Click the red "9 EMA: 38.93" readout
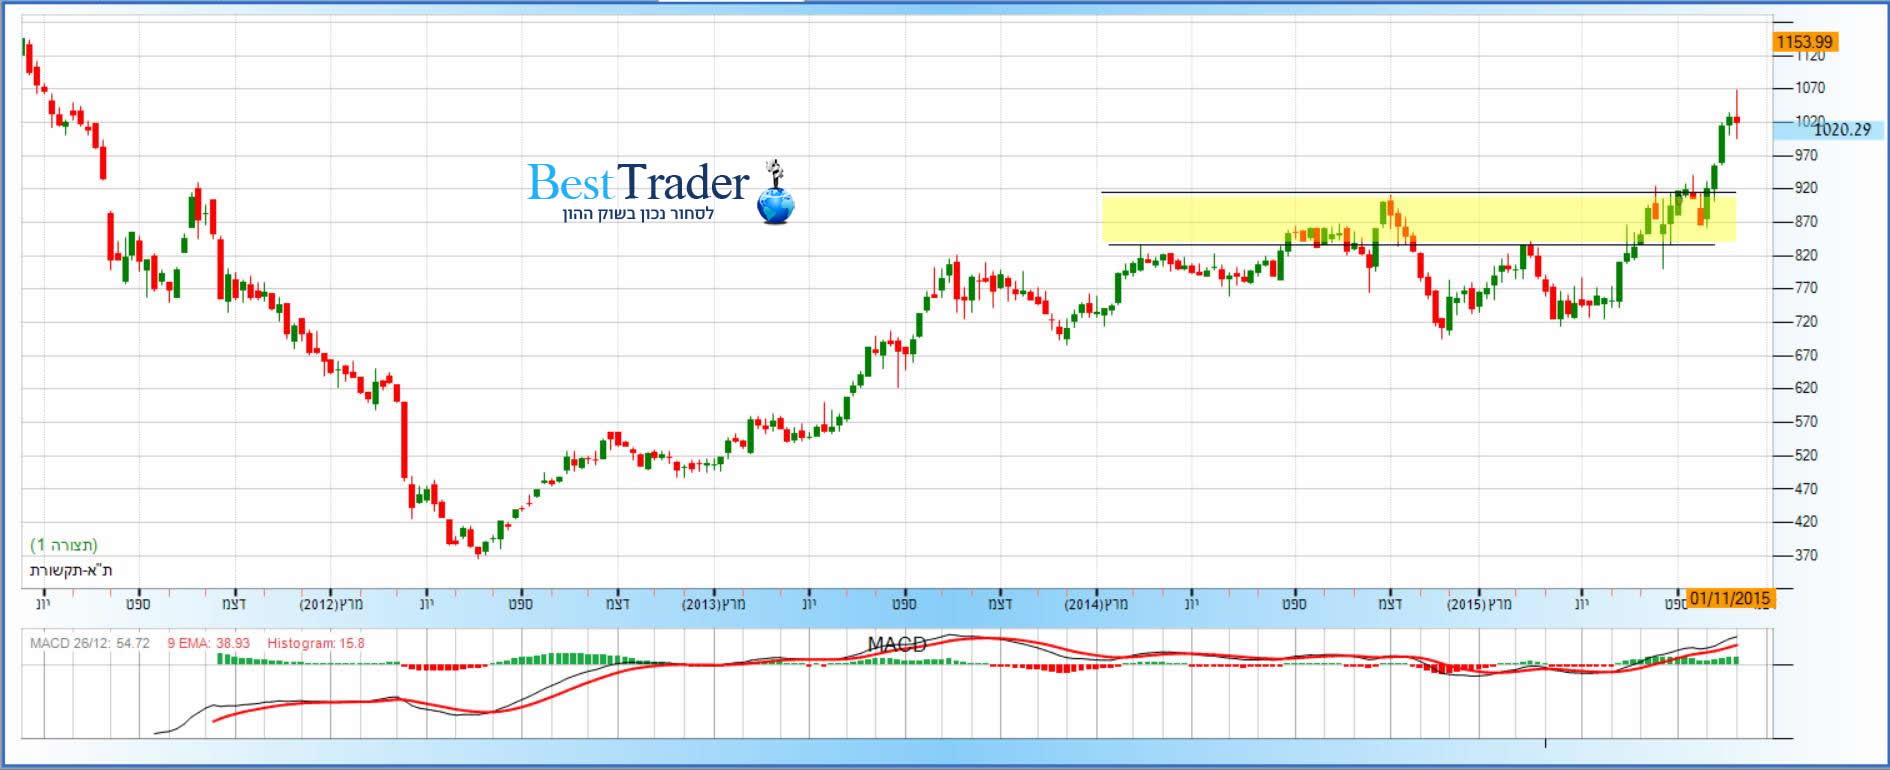The width and height of the screenshot is (1890, 770). pos(208,643)
